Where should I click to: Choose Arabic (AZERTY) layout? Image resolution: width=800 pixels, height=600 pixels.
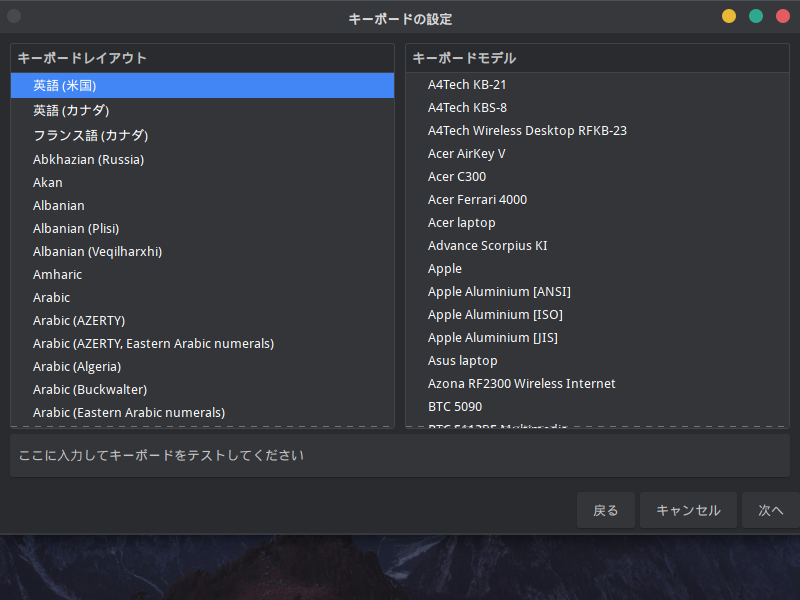[x=202, y=320]
